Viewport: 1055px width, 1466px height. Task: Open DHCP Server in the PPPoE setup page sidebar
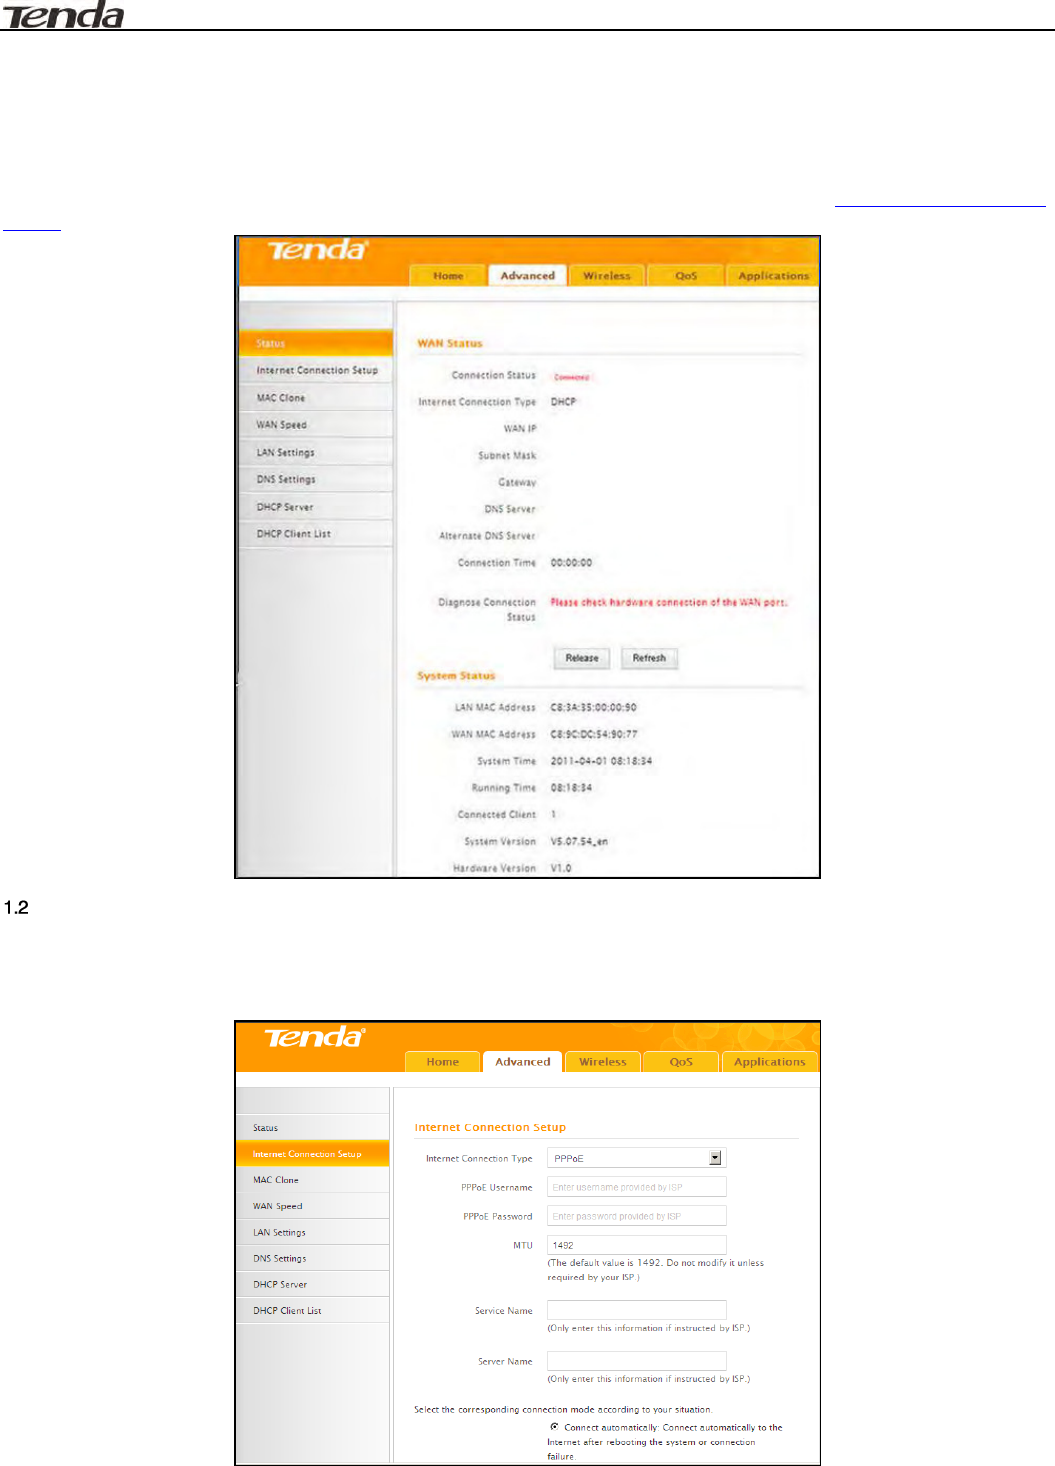click(x=313, y=1284)
